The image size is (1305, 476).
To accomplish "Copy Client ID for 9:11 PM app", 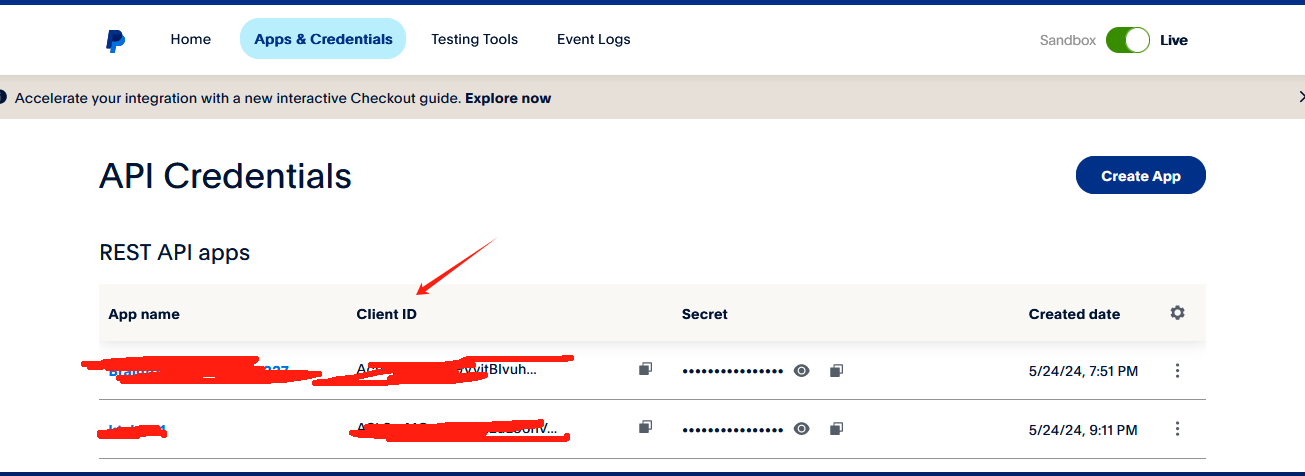I will coord(646,428).
